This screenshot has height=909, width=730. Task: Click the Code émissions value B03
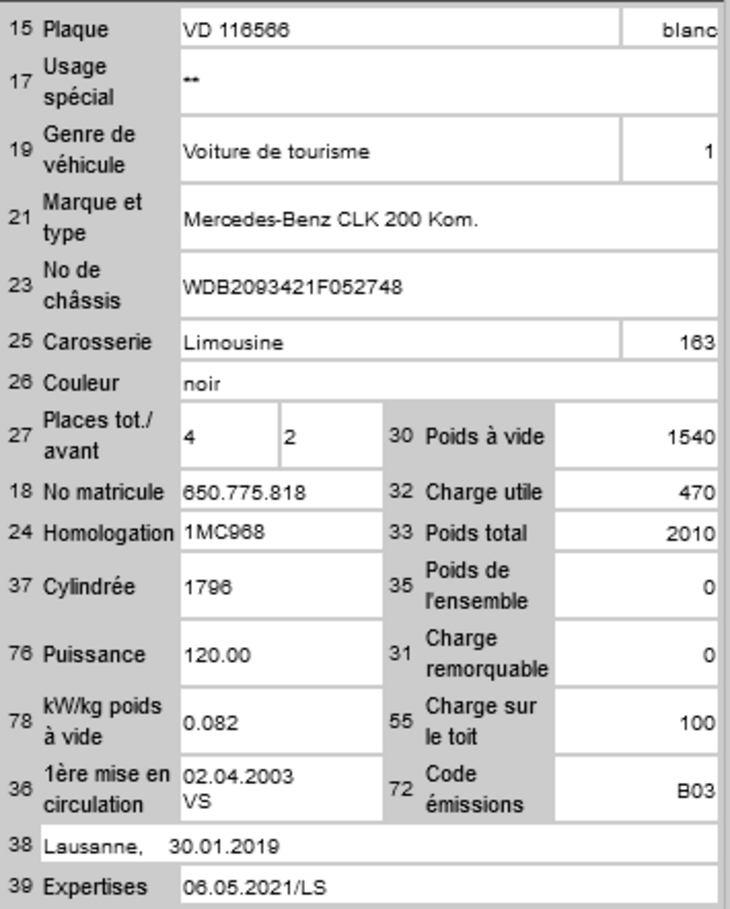point(636,790)
